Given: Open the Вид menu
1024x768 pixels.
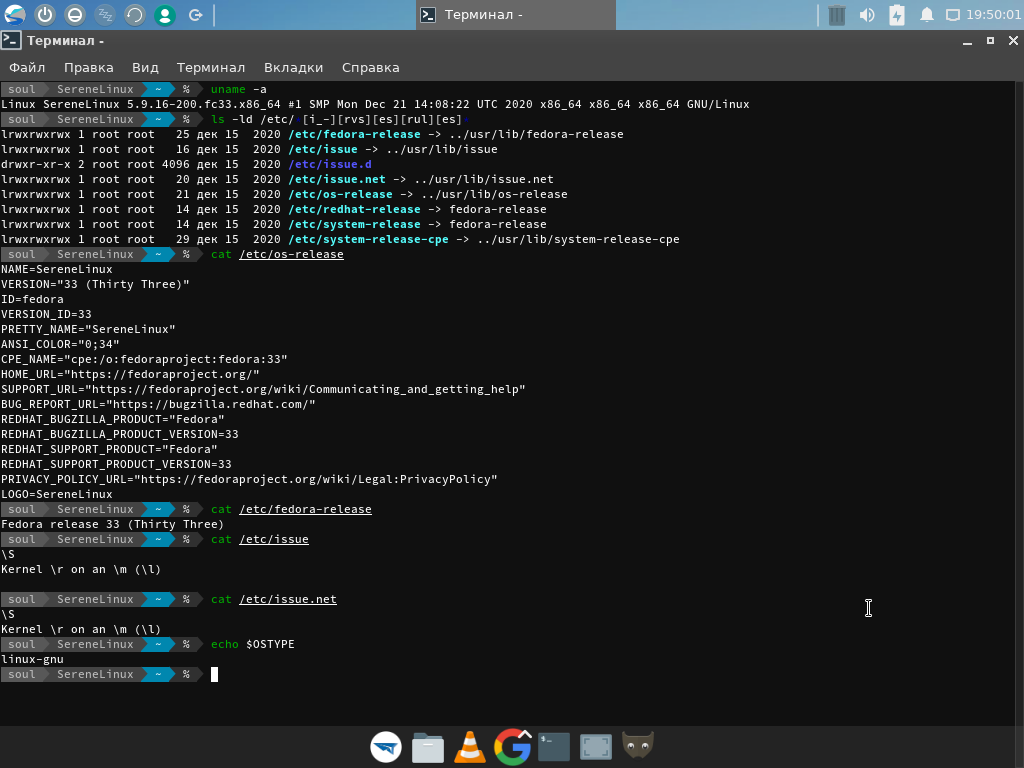Looking at the screenshot, I should click(x=145, y=67).
